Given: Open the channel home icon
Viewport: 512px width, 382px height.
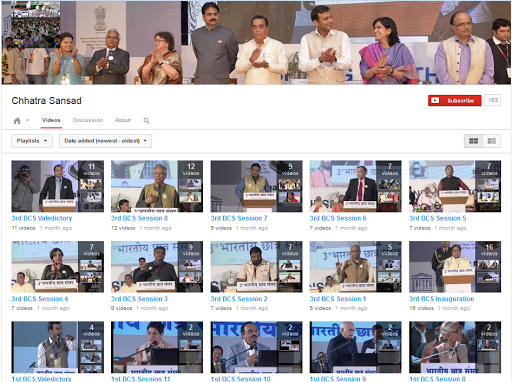Looking at the screenshot, I should coord(17,120).
